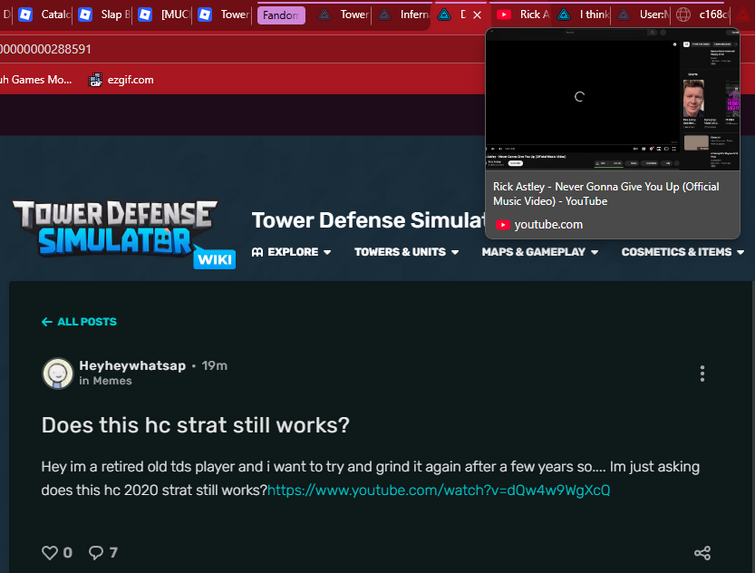Like the post with the heart icon
This screenshot has height=573, width=755.
pyautogui.click(x=50, y=553)
